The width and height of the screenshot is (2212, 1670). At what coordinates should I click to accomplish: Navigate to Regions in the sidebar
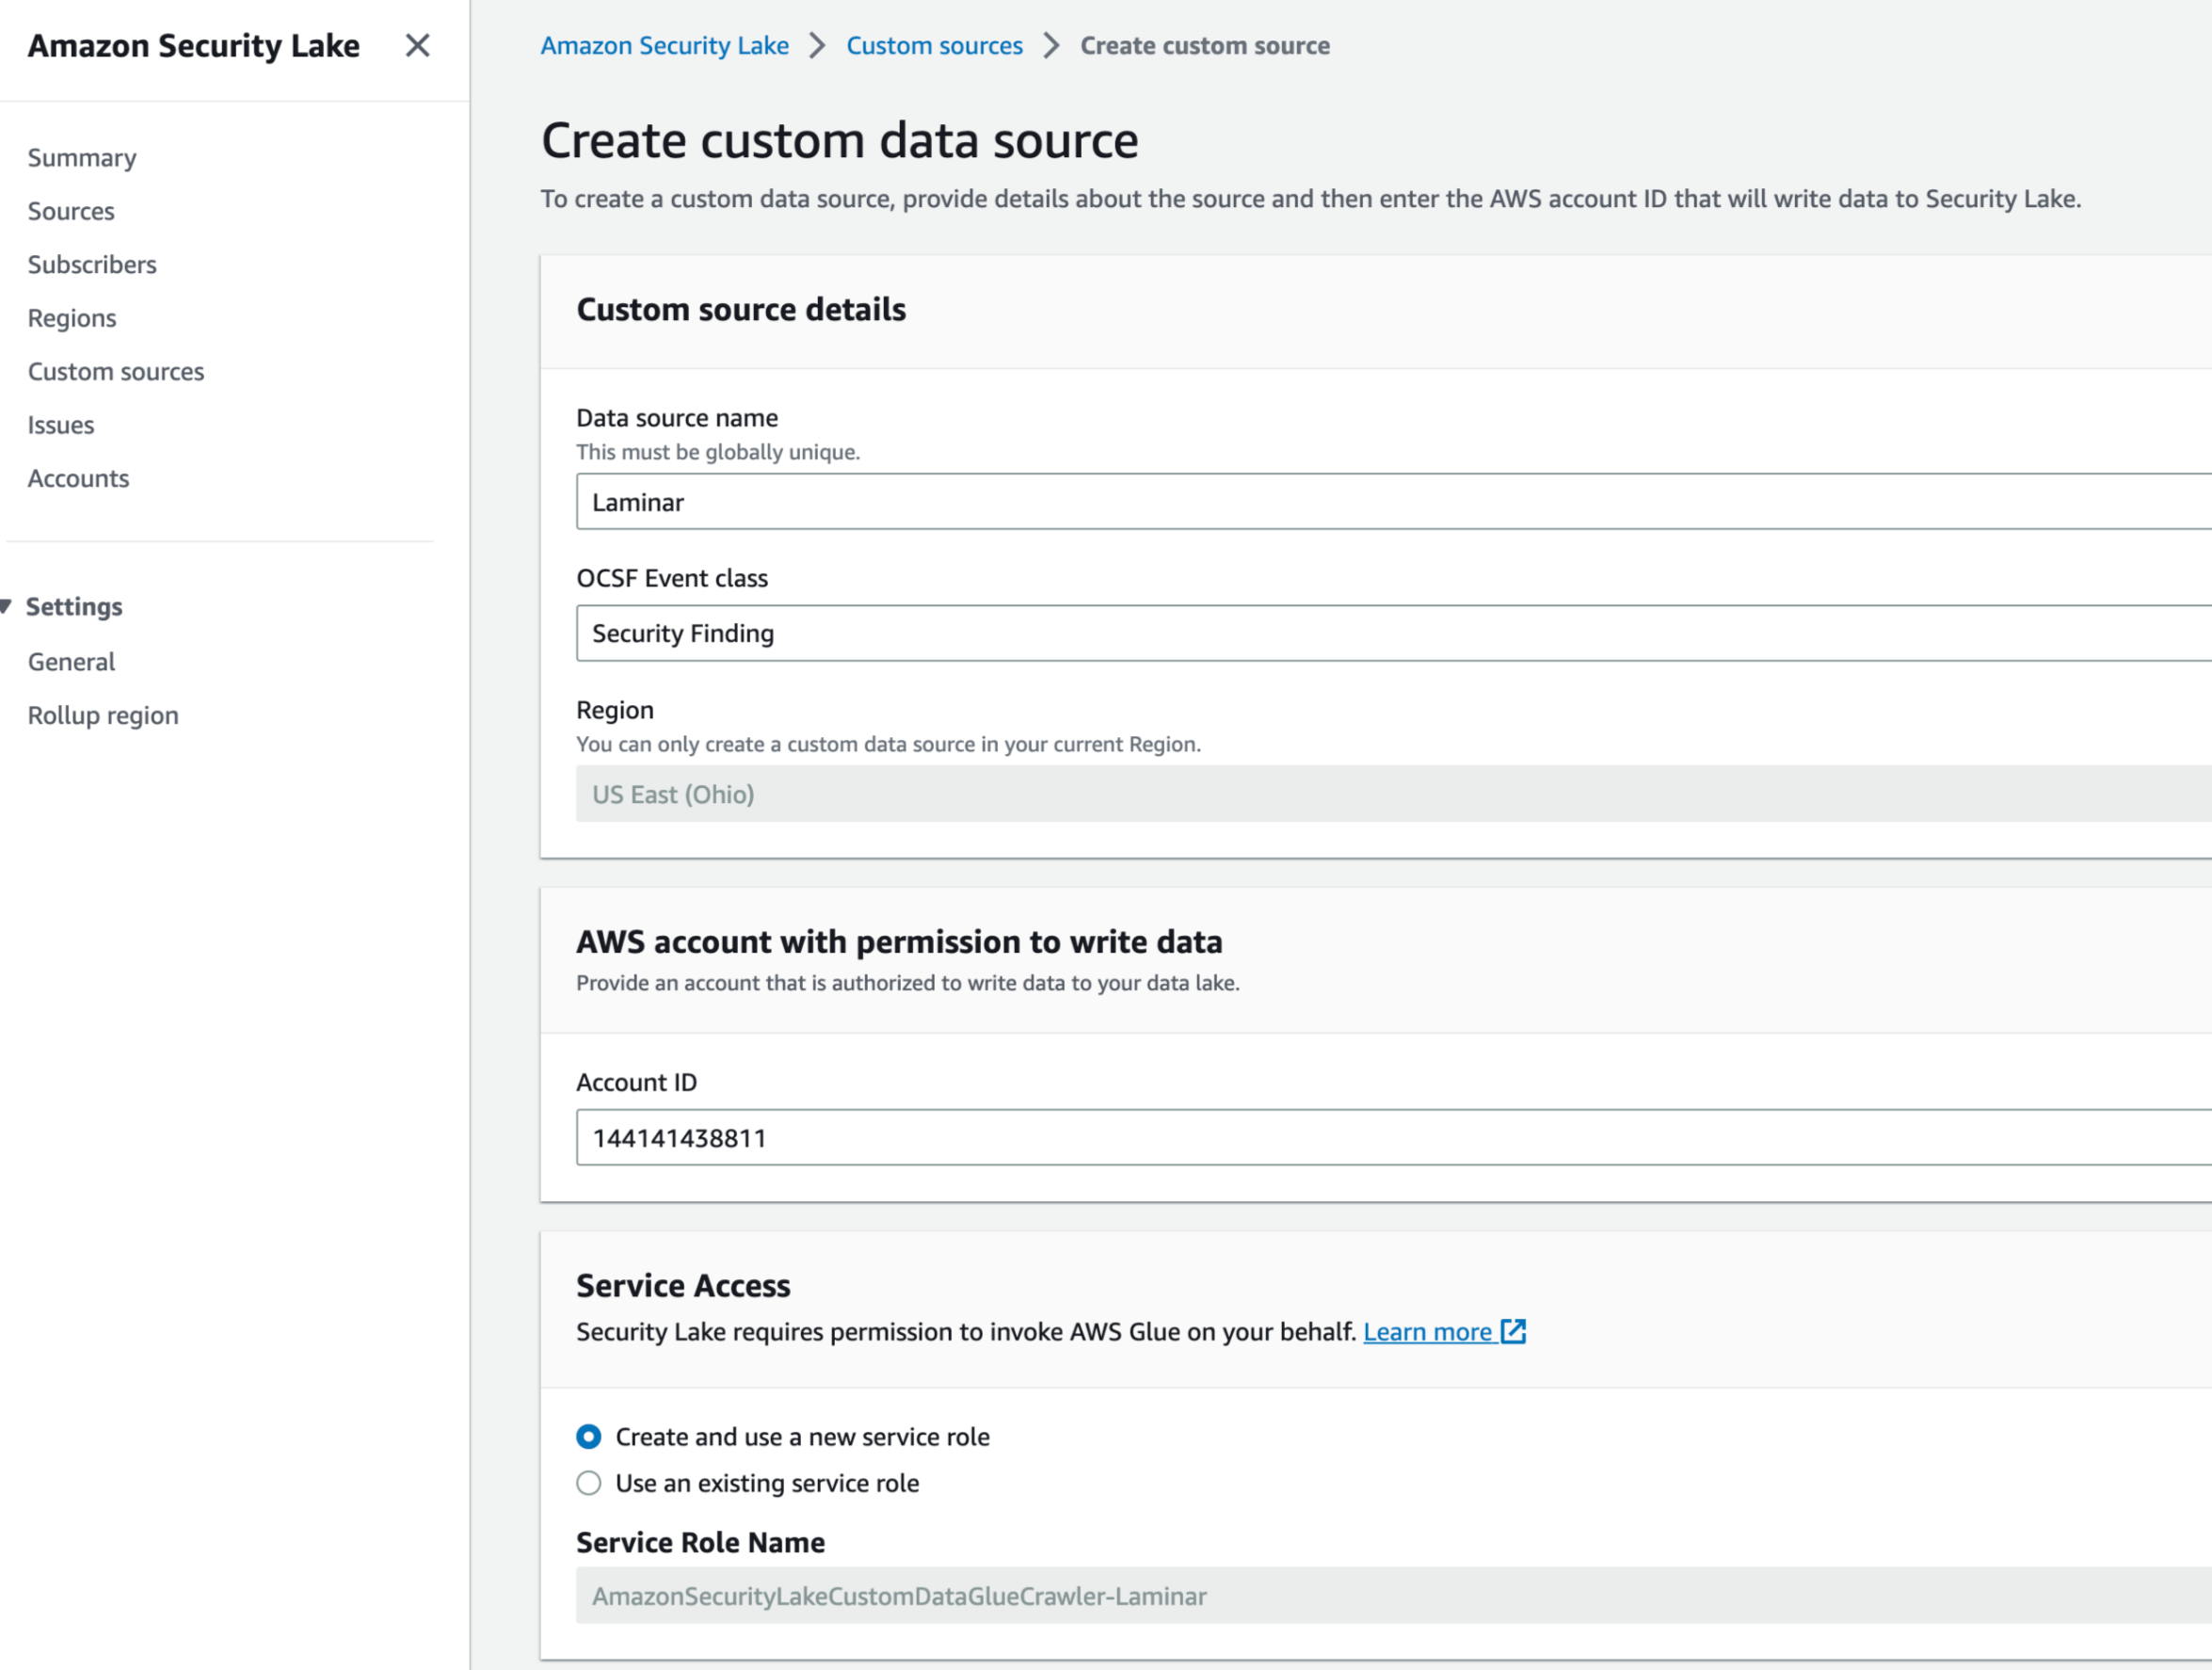click(72, 318)
